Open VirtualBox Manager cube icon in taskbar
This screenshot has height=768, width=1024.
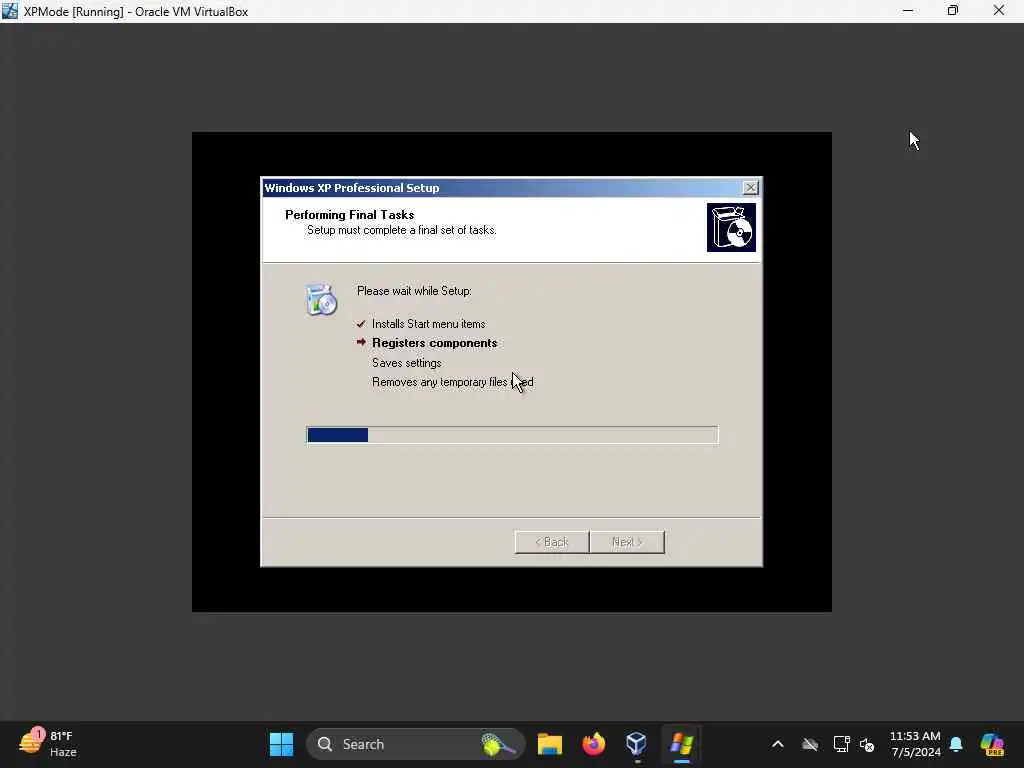[x=636, y=744]
